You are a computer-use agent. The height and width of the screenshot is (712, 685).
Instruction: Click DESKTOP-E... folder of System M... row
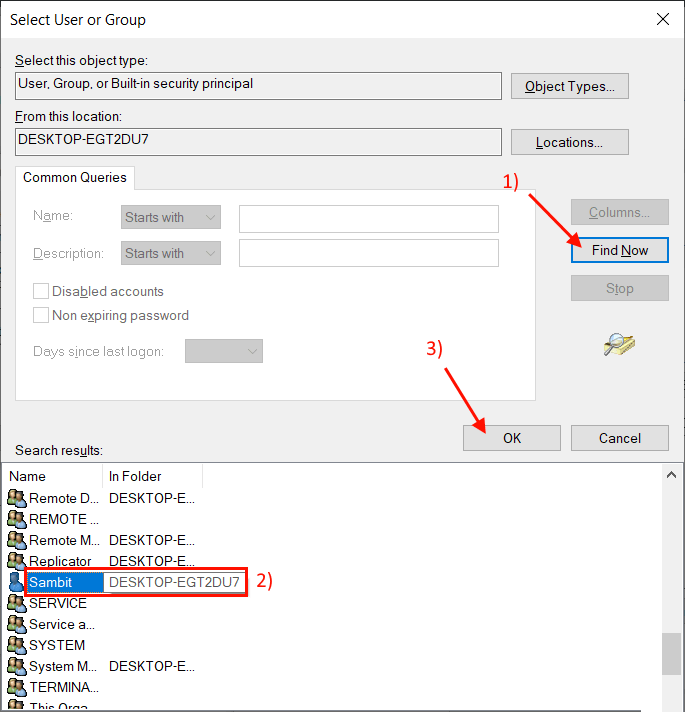tap(152, 666)
